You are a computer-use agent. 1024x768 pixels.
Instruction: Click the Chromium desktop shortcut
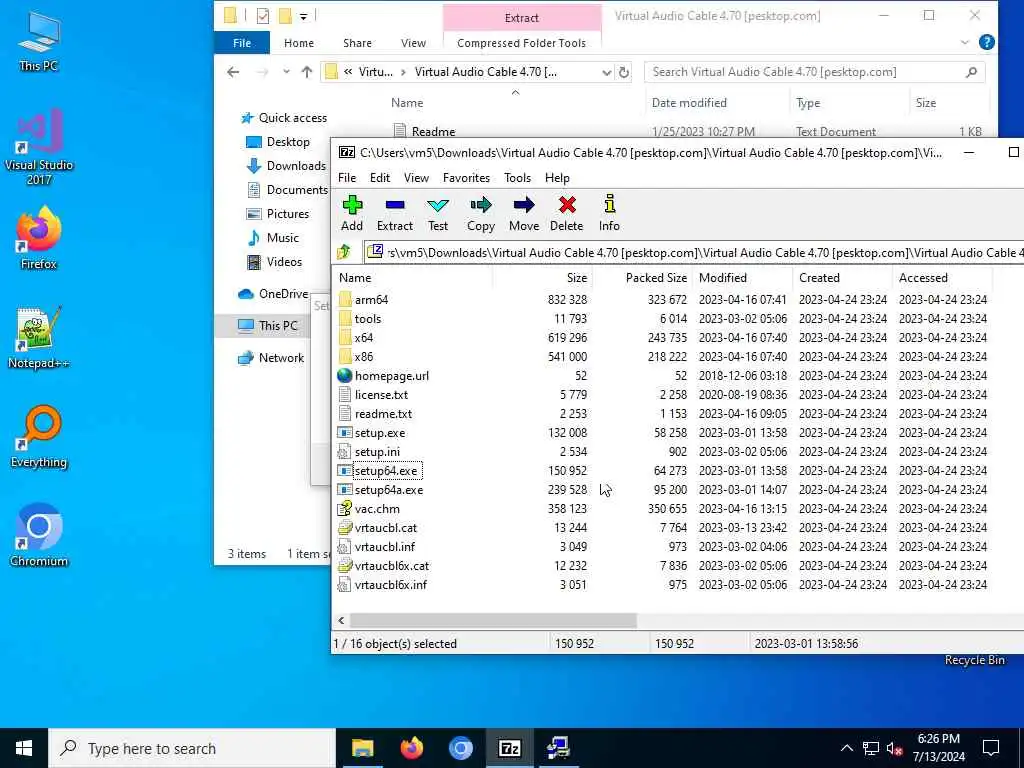pos(39,536)
